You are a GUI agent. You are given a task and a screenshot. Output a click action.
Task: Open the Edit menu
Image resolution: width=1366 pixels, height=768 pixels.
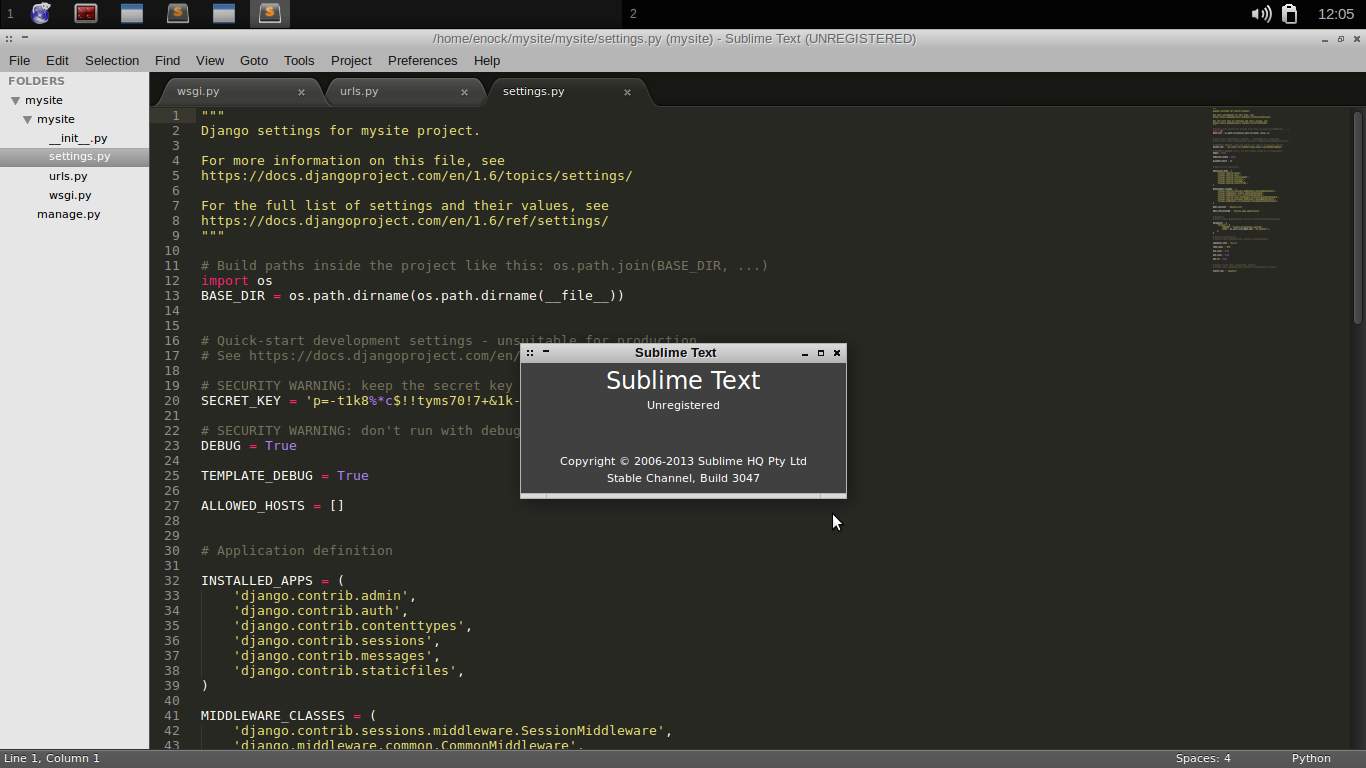(x=57, y=60)
